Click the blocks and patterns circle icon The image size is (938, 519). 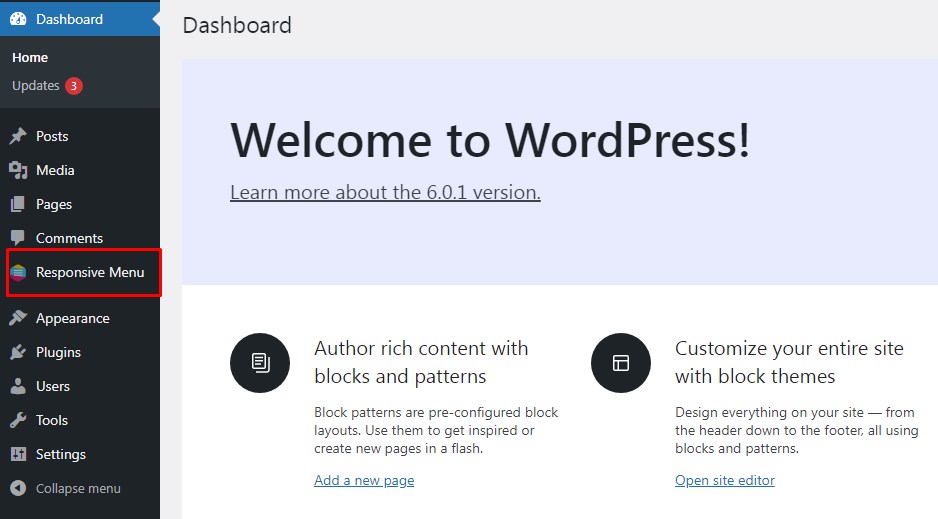260,363
